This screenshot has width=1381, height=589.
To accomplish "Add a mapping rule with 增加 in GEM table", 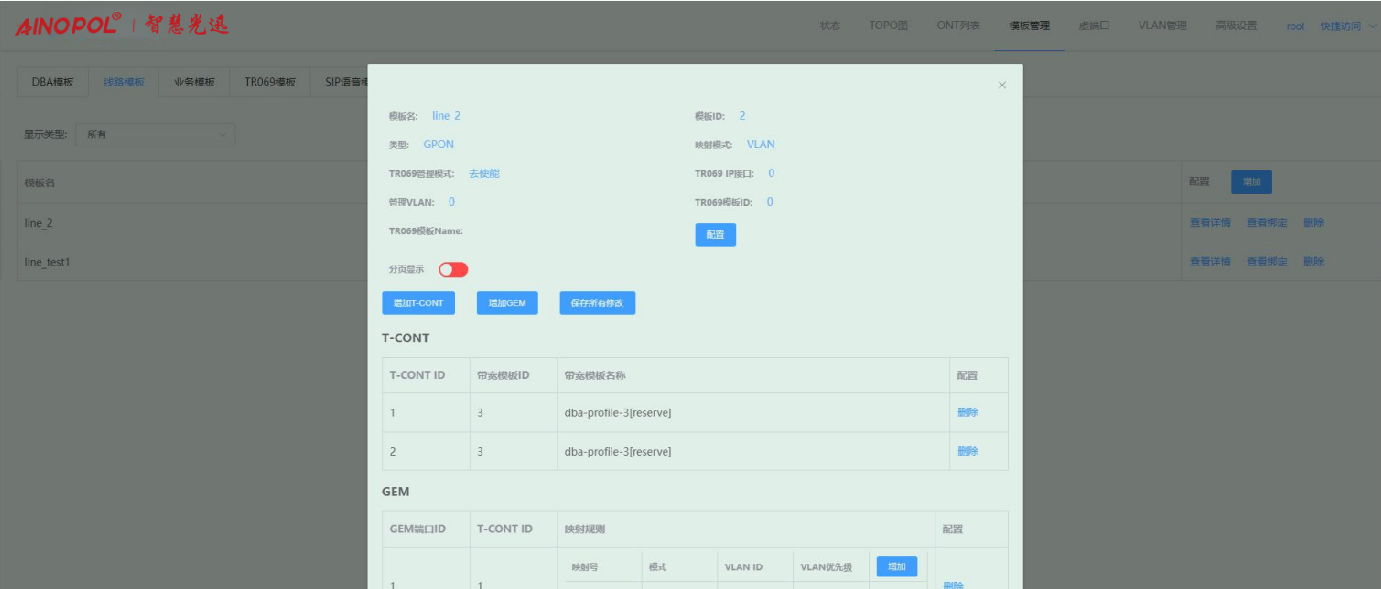I will click(896, 567).
